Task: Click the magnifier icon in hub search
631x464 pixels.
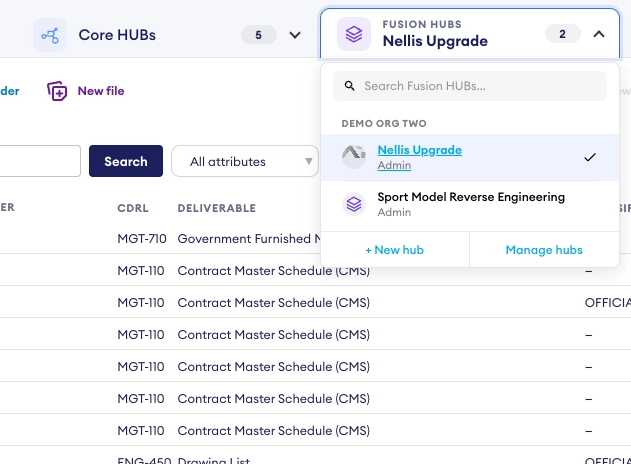Action: 350,86
